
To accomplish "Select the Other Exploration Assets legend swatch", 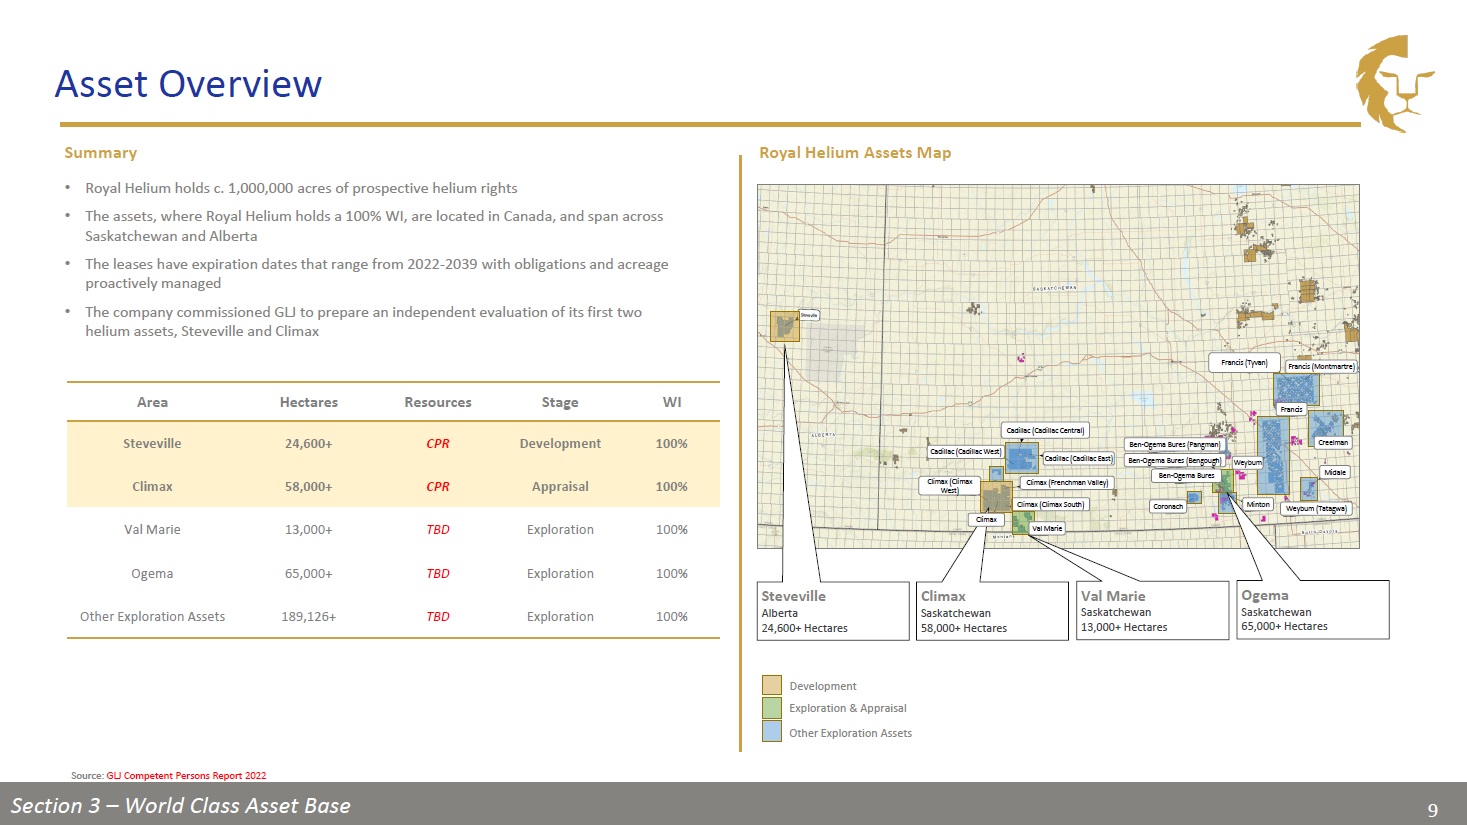I will [771, 732].
